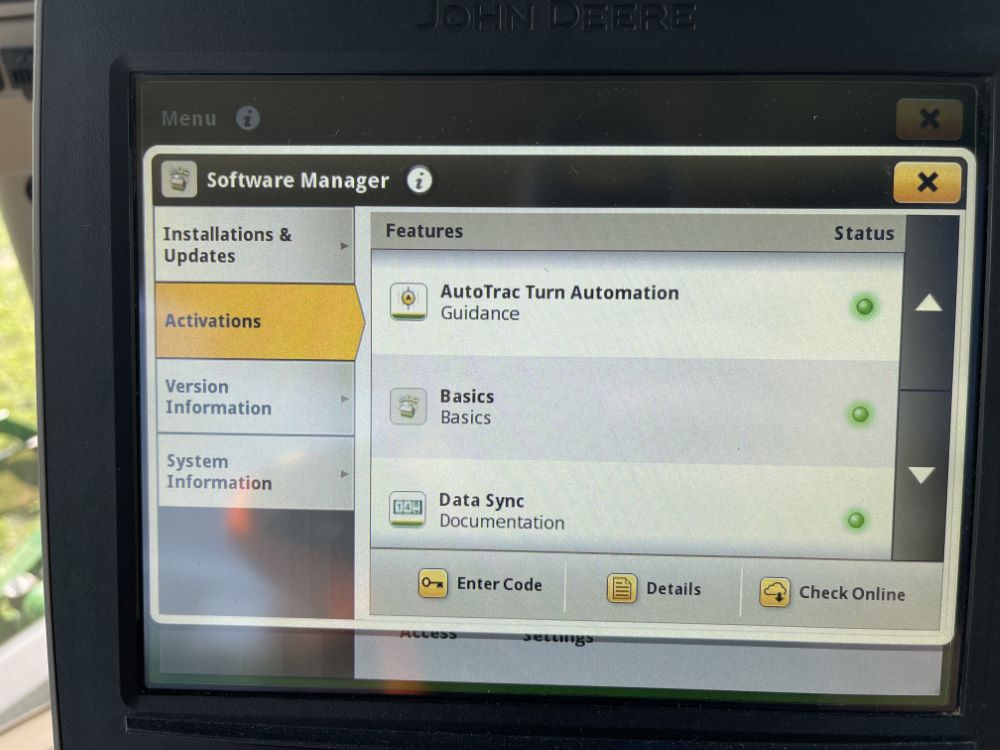Switch to the Version Information tab
The width and height of the screenshot is (1000, 750).
point(255,397)
